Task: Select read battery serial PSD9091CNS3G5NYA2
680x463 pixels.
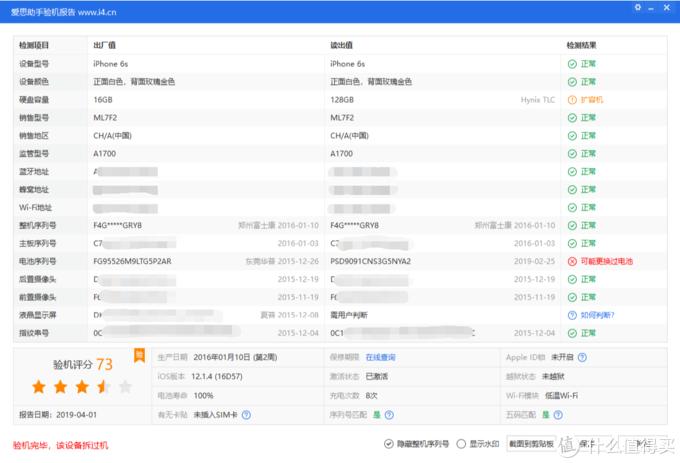Action: [x=370, y=261]
